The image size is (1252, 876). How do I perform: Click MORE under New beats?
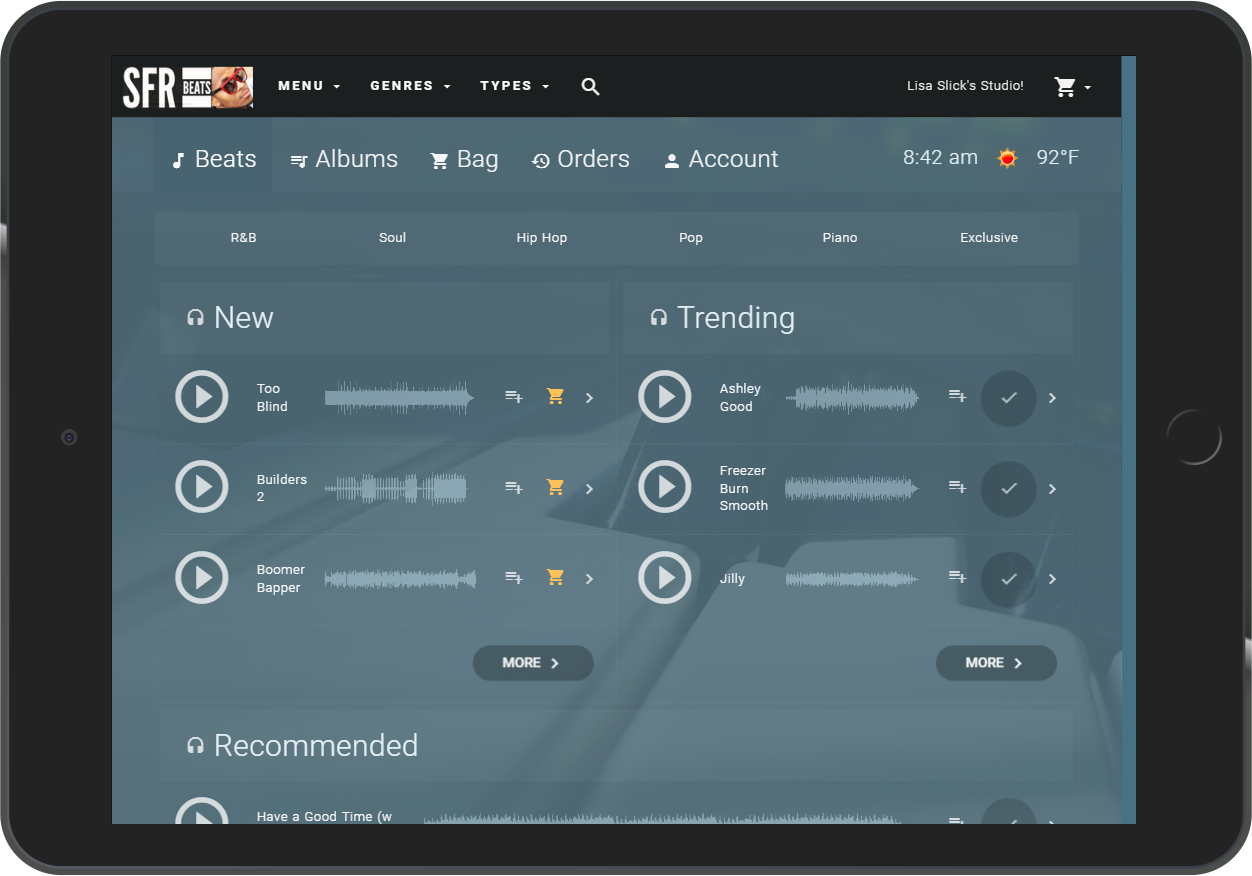[x=532, y=663]
